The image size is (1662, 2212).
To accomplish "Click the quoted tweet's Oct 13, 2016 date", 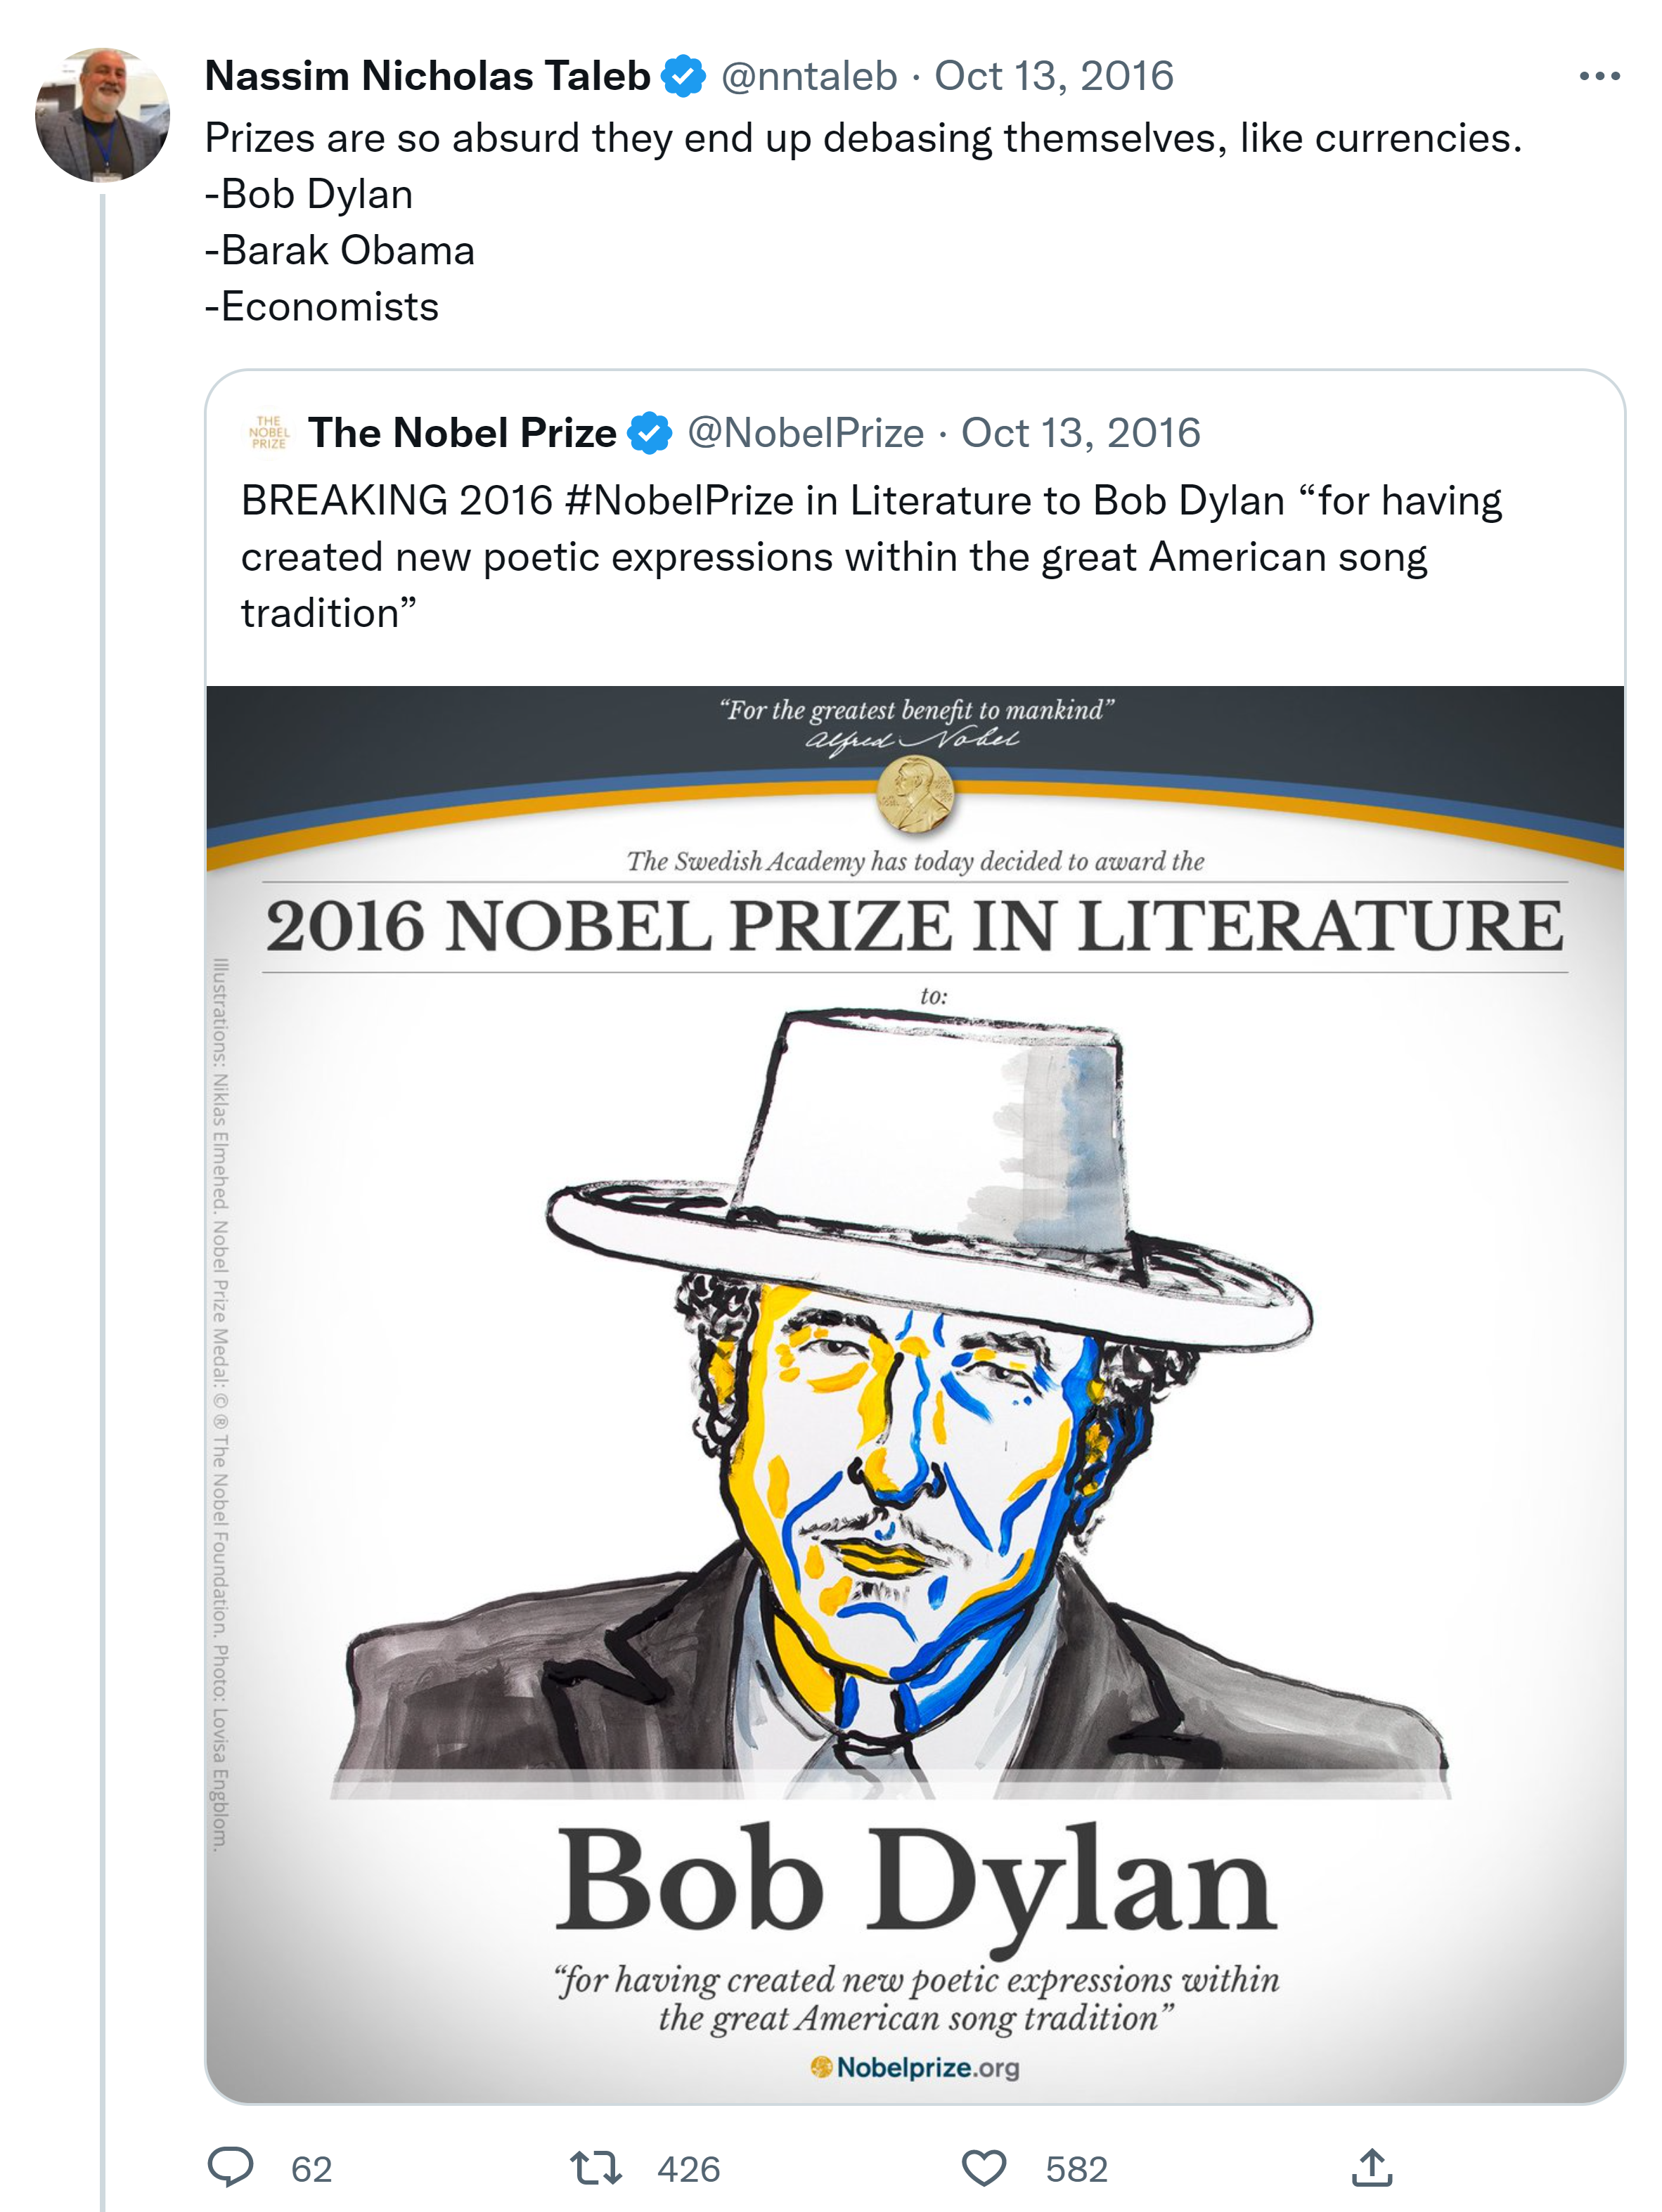I will pyautogui.click(x=1080, y=433).
